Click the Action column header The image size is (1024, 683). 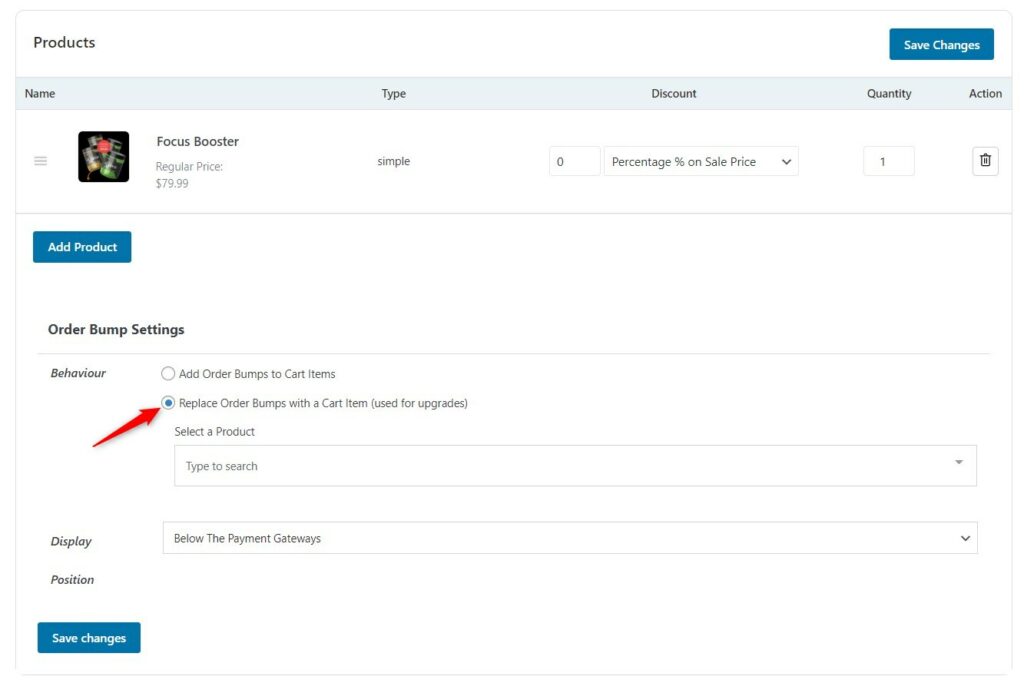tap(985, 93)
